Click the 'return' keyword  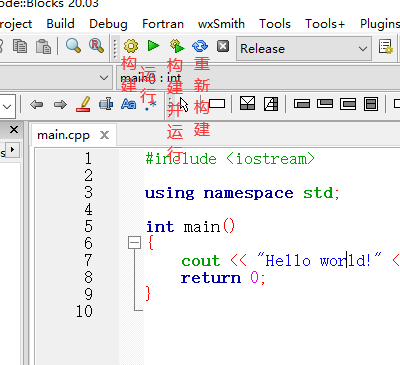pyautogui.click(x=211, y=278)
